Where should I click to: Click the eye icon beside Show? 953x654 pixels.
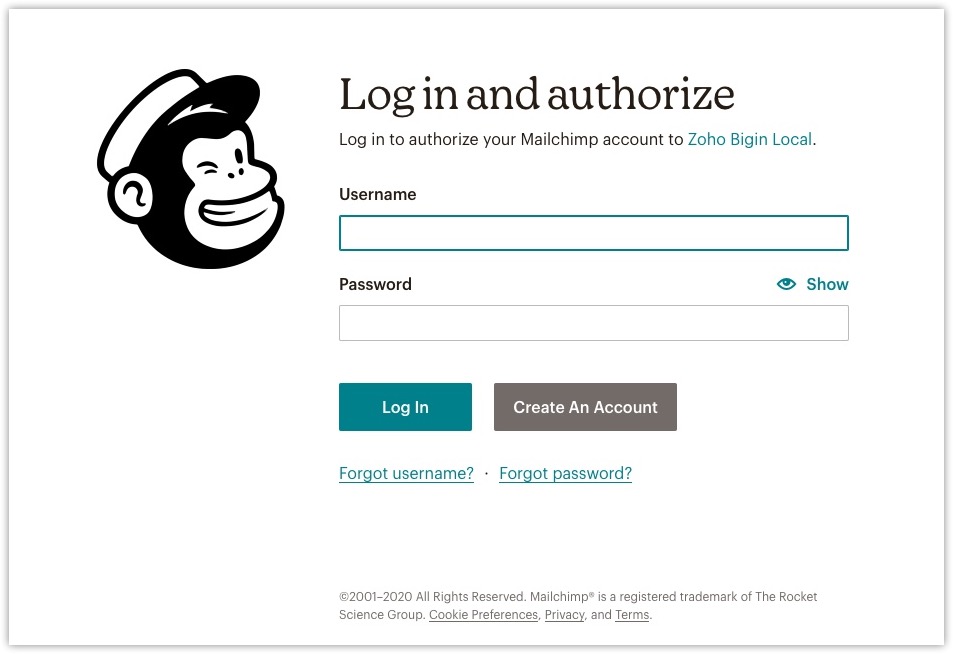(x=786, y=284)
